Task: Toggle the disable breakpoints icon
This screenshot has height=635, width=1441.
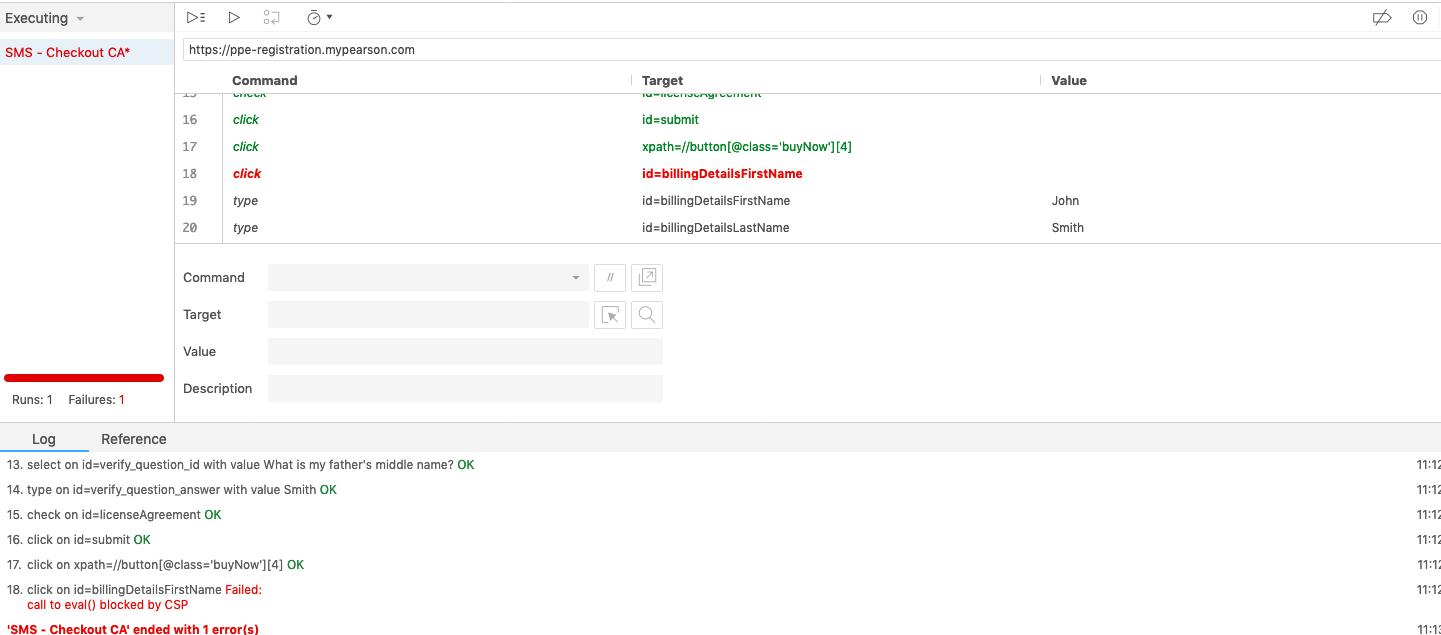Action: (x=1382, y=17)
